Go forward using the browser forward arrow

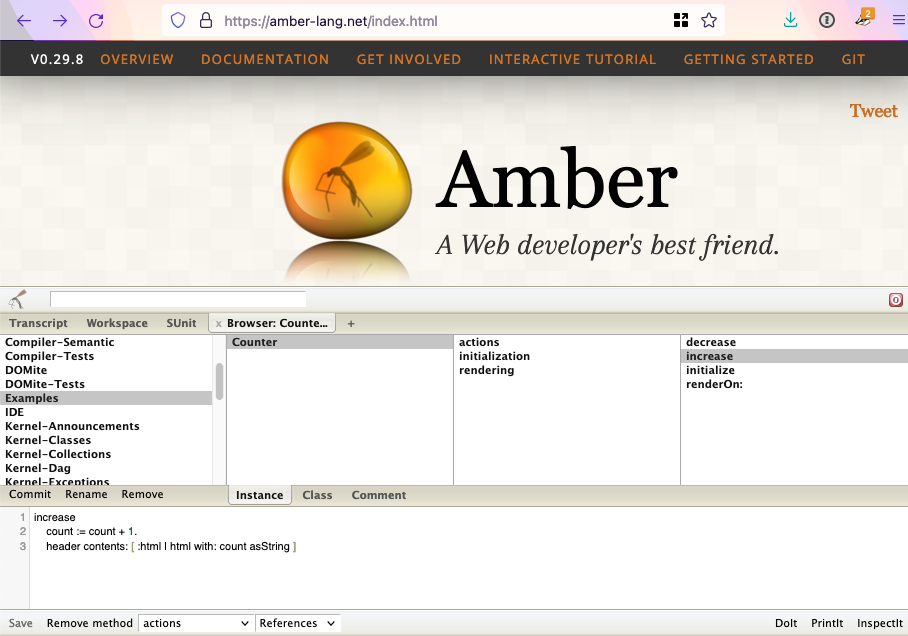(x=60, y=21)
